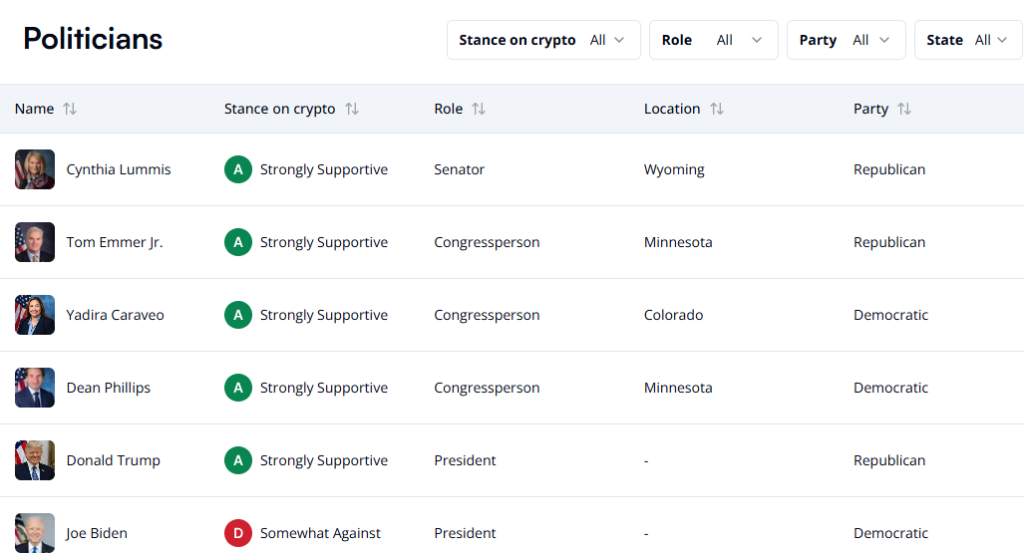Click Minnesota in Dean Phillips row

pos(678,388)
